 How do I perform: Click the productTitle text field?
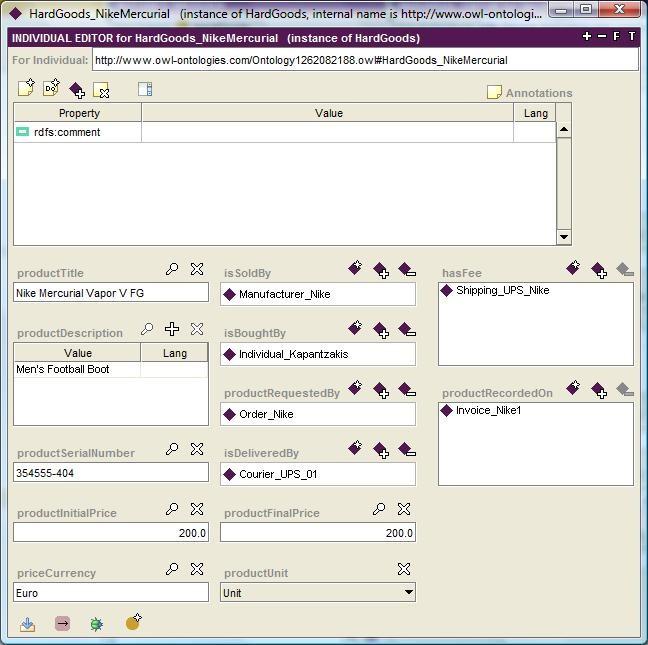(111, 293)
